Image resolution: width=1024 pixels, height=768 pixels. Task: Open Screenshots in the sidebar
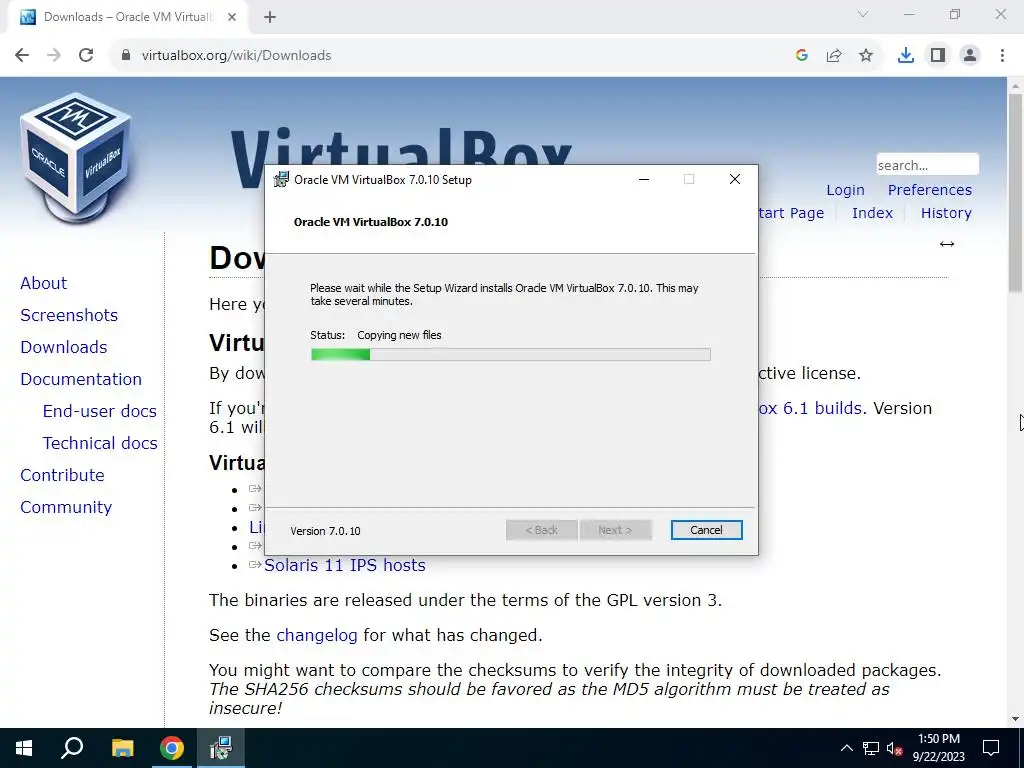pyautogui.click(x=69, y=315)
